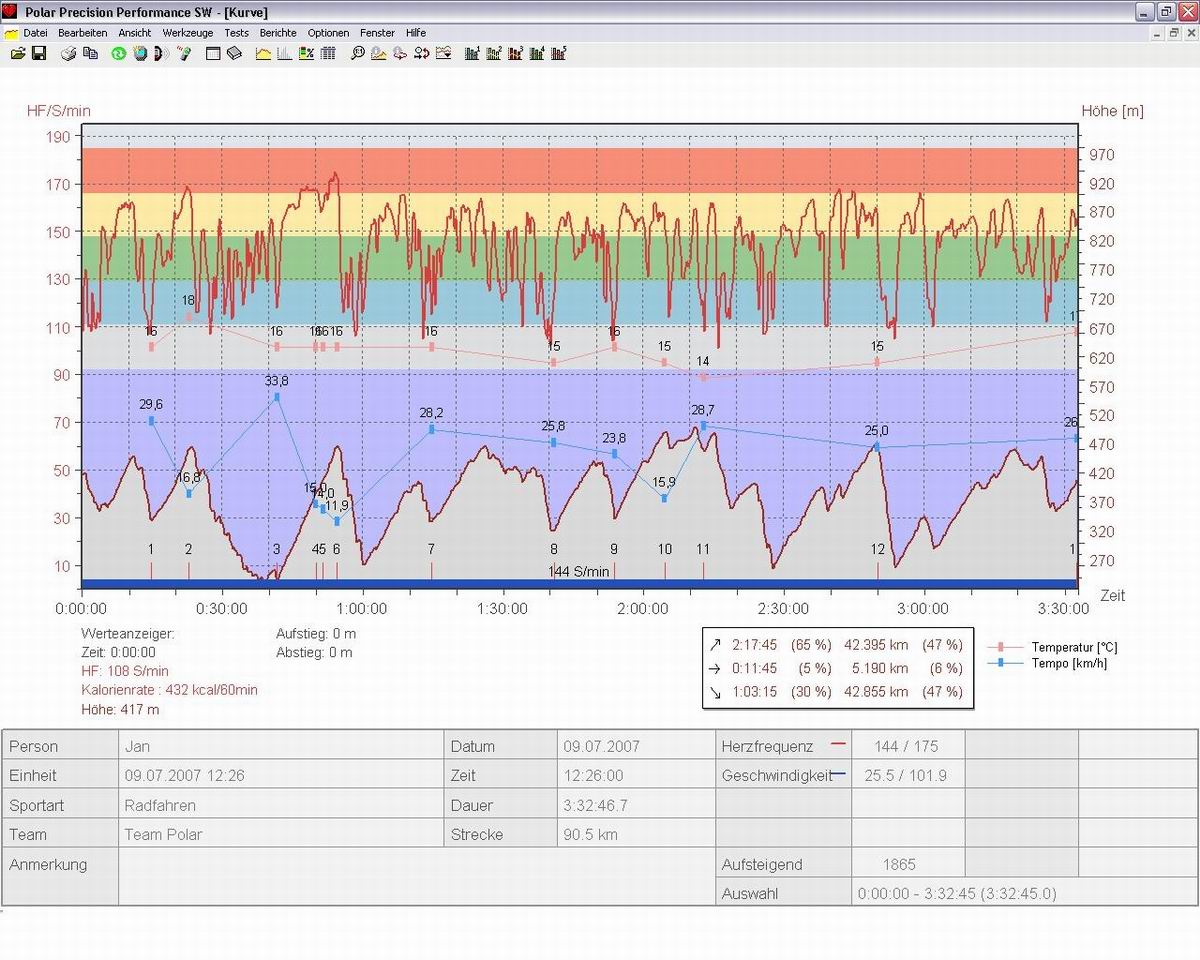Open the Werkzeuge menu
Viewport: 1200px width, 960px height.
tap(187, 33)
